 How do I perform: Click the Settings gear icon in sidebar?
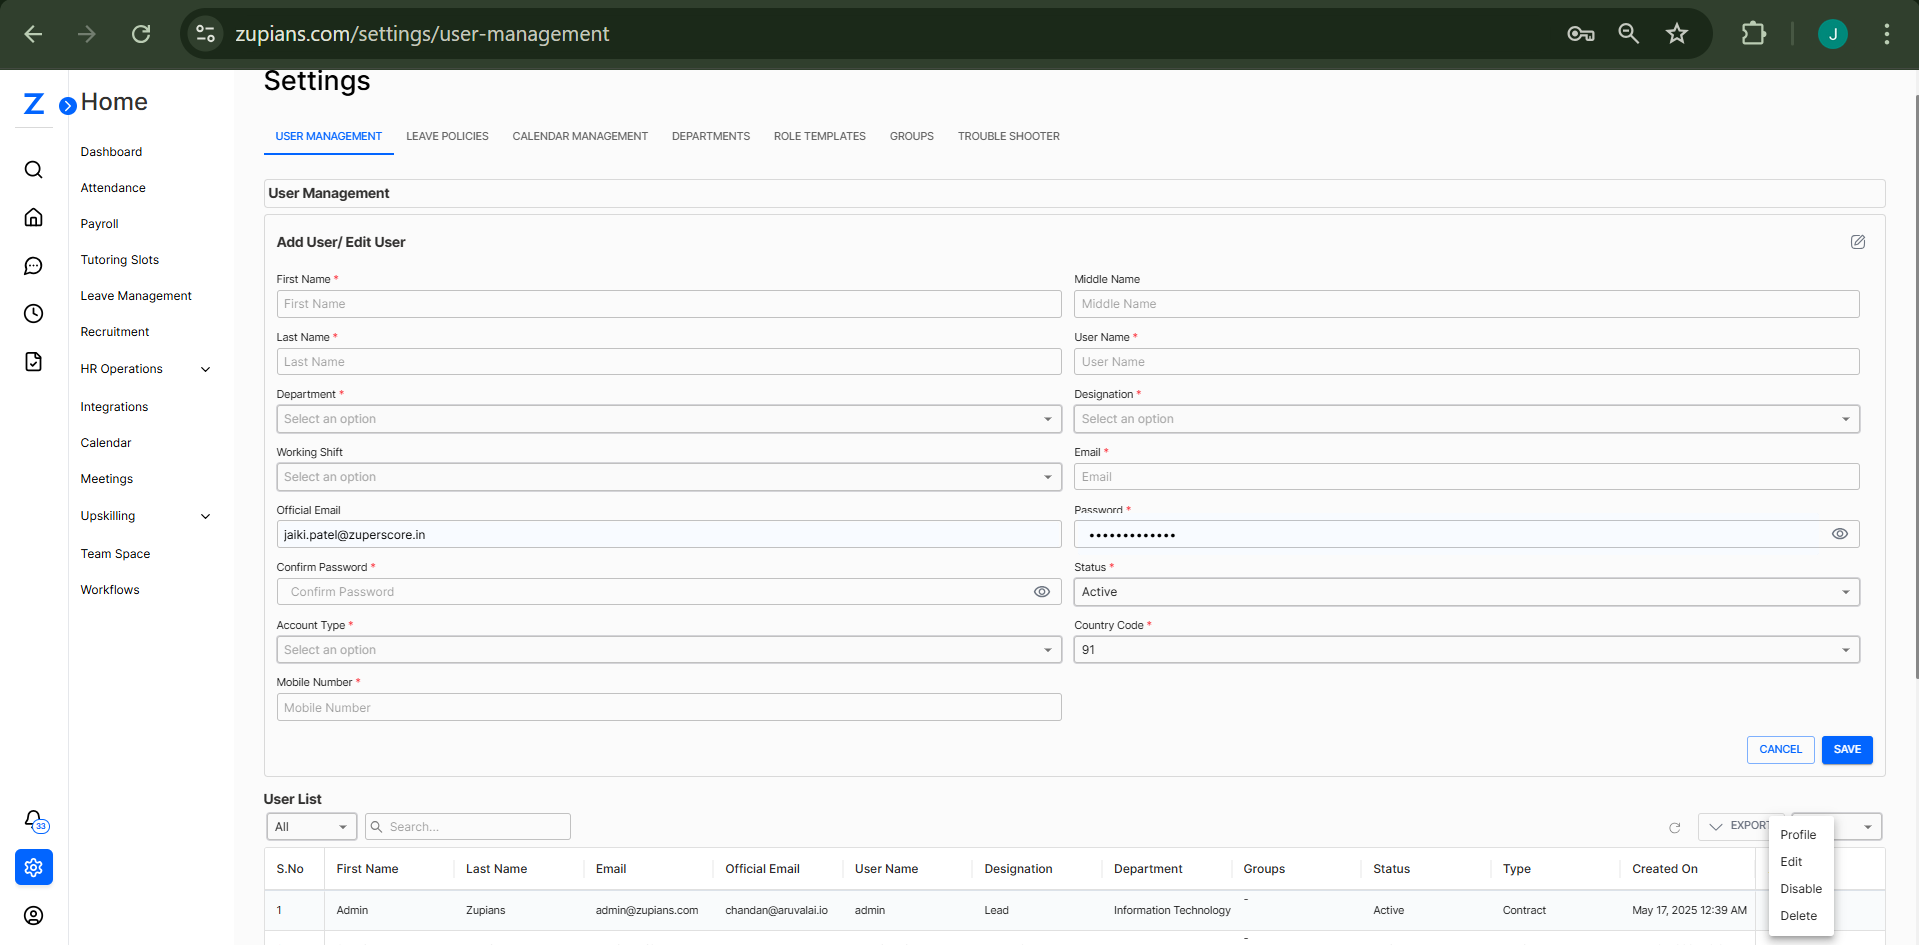point(33,867)
